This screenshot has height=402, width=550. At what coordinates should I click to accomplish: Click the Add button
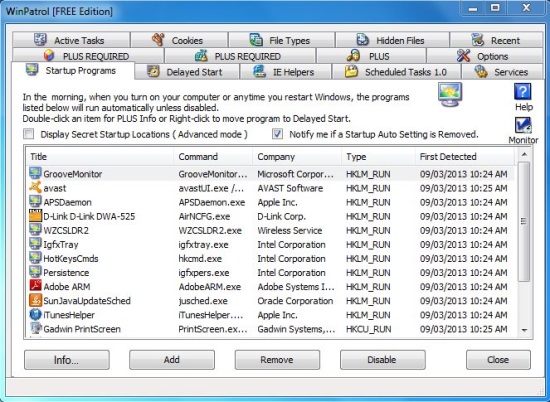coord(172,360)
